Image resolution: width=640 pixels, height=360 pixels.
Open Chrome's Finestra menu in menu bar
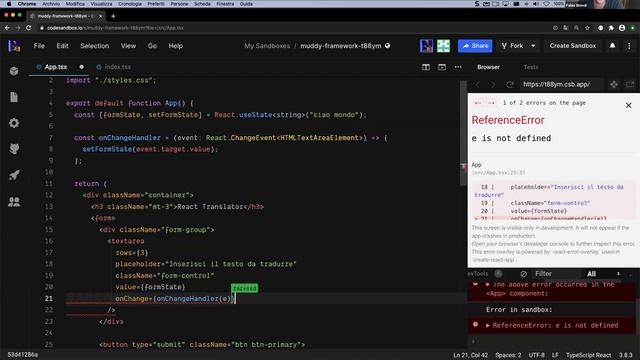(x=225, y=4)
